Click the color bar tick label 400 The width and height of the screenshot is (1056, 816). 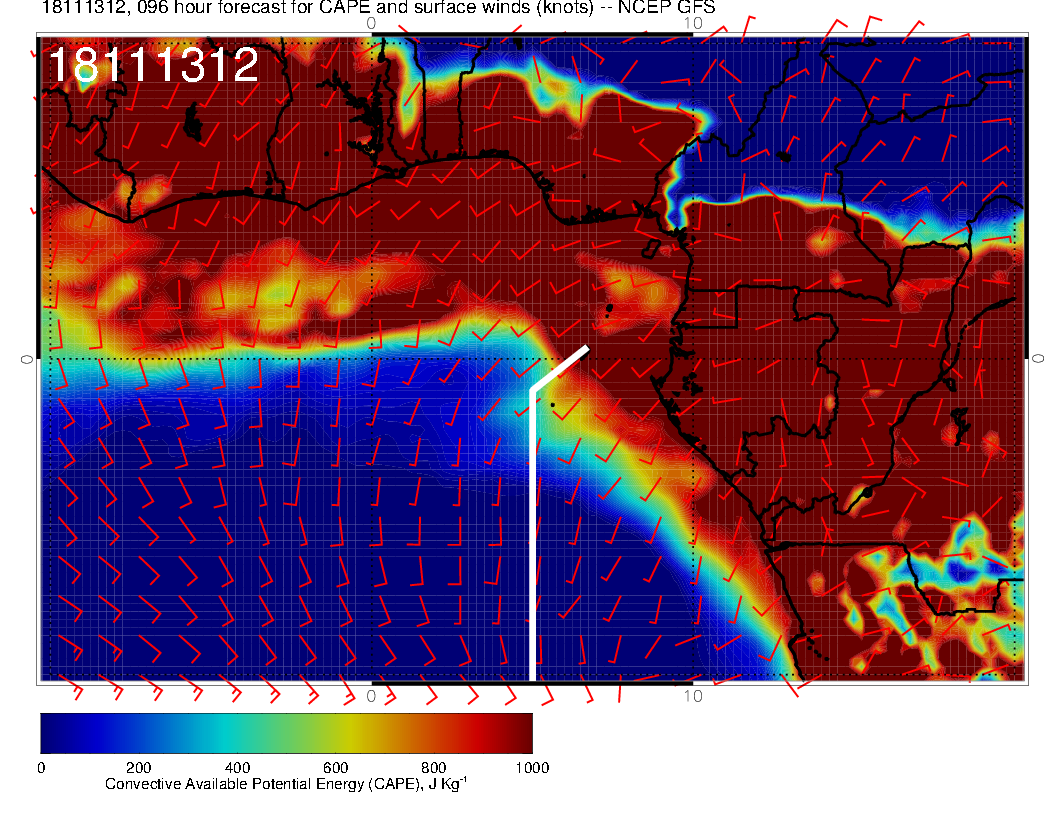[237, 768]
